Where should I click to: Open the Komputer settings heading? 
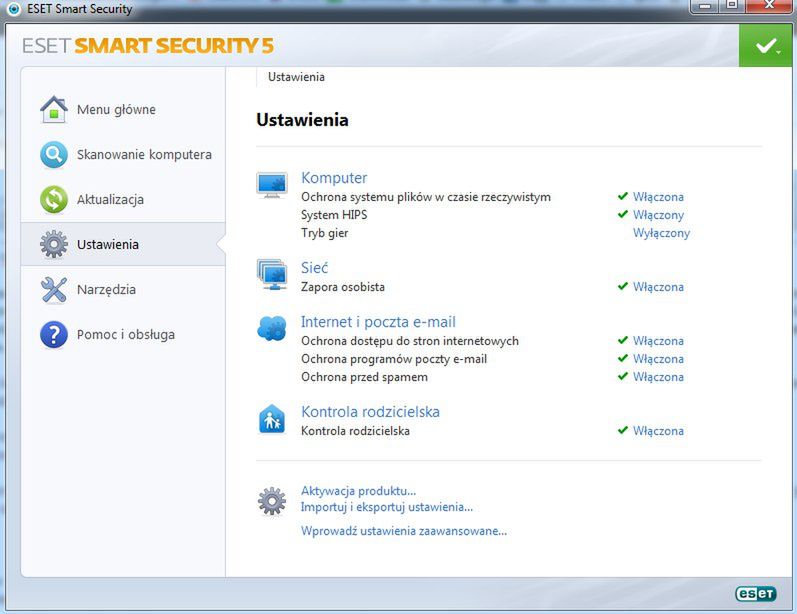pyautogui.click(x=334, y=178)
